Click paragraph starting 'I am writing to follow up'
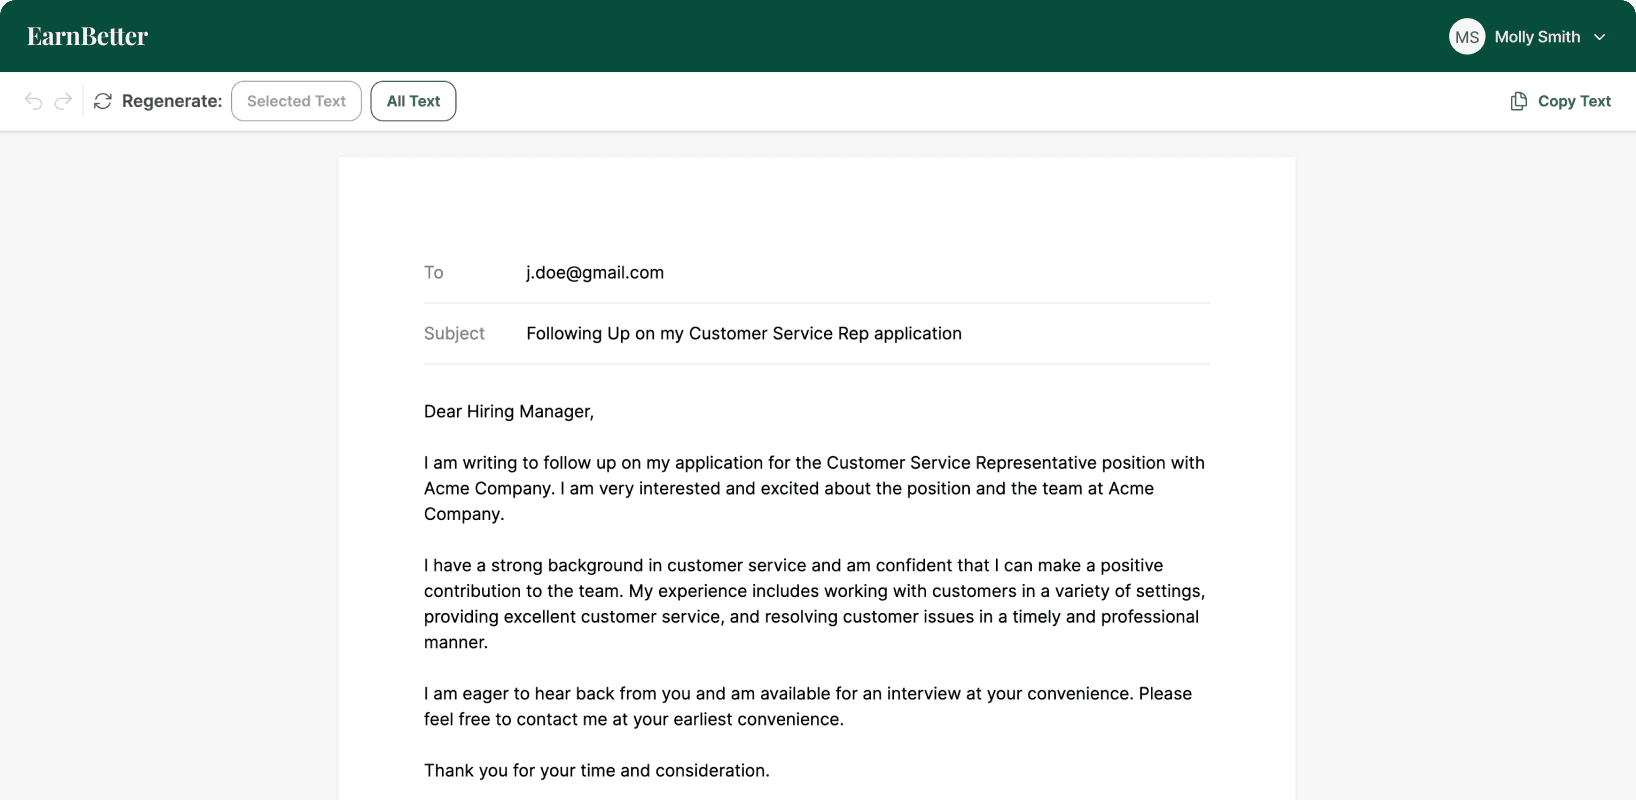The height and width of the screenshot is (800, 1636). coord(815,488)
